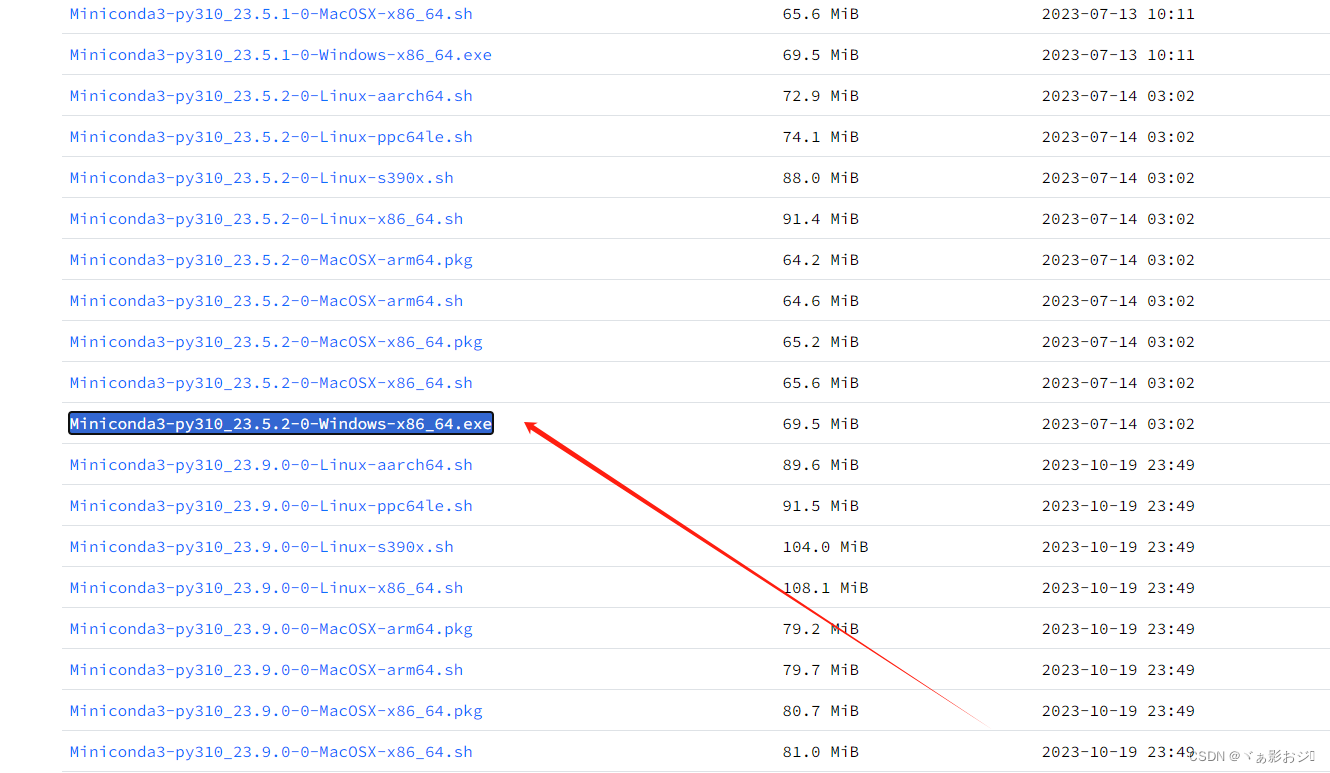
Task: Open Miniconda3-py310_23.5.2-0-Linux-ppc64le.sh
Action: [271, 137]
